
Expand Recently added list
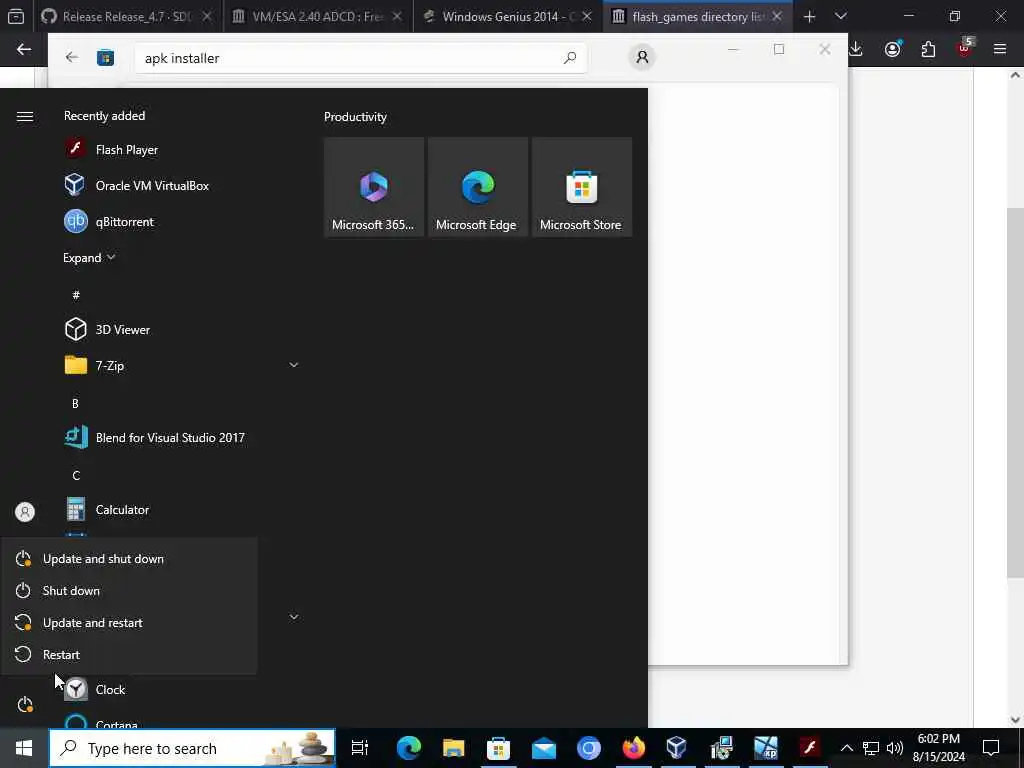(x=89, y=257)
